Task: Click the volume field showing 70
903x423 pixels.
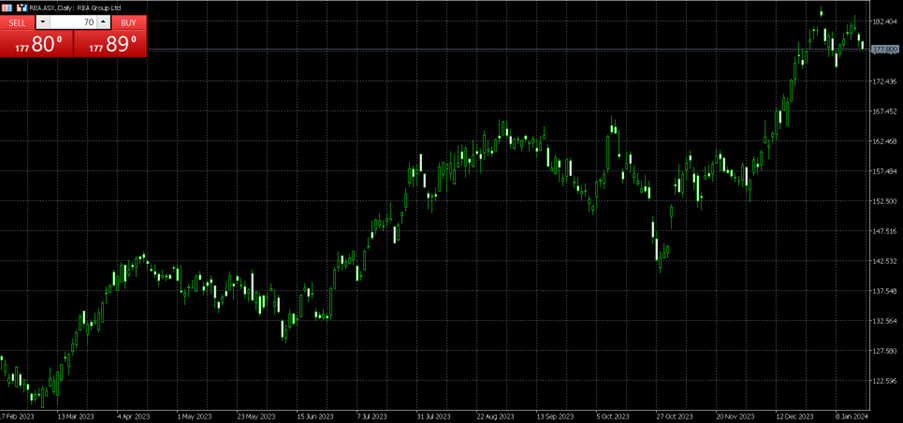Action: click(x=73, y=22)
